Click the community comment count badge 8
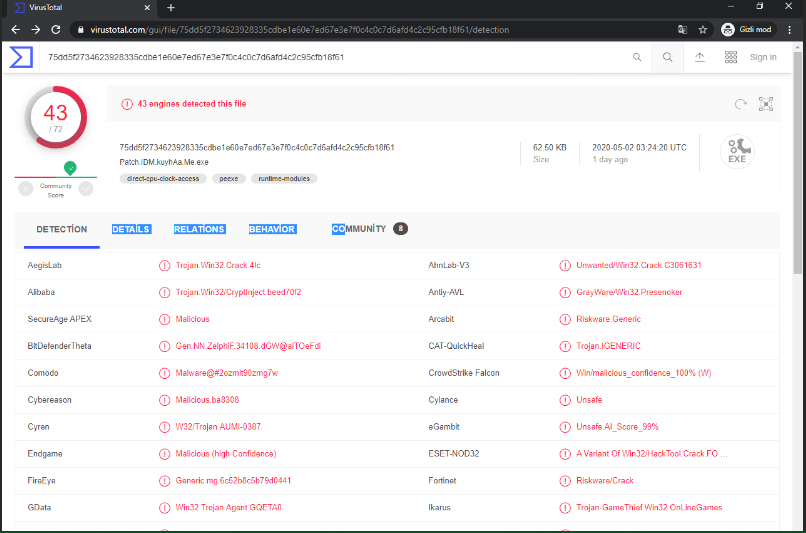This screenshot has width=806, height=533. tap(400, 229)
